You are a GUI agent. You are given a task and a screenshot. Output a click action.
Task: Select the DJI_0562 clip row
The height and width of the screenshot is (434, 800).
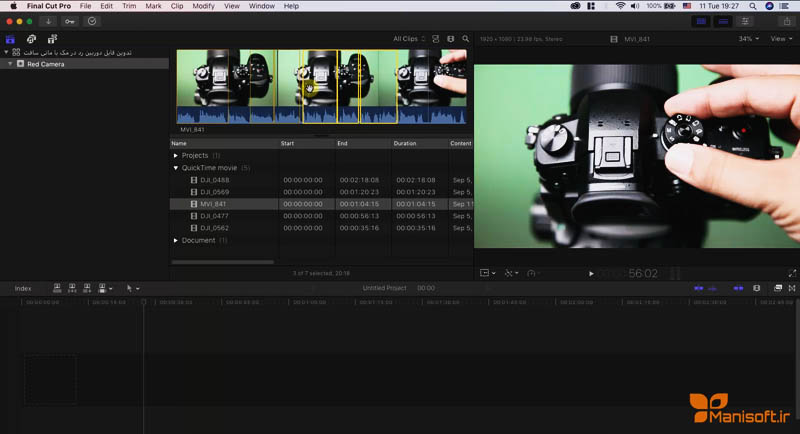coord(321,228)
